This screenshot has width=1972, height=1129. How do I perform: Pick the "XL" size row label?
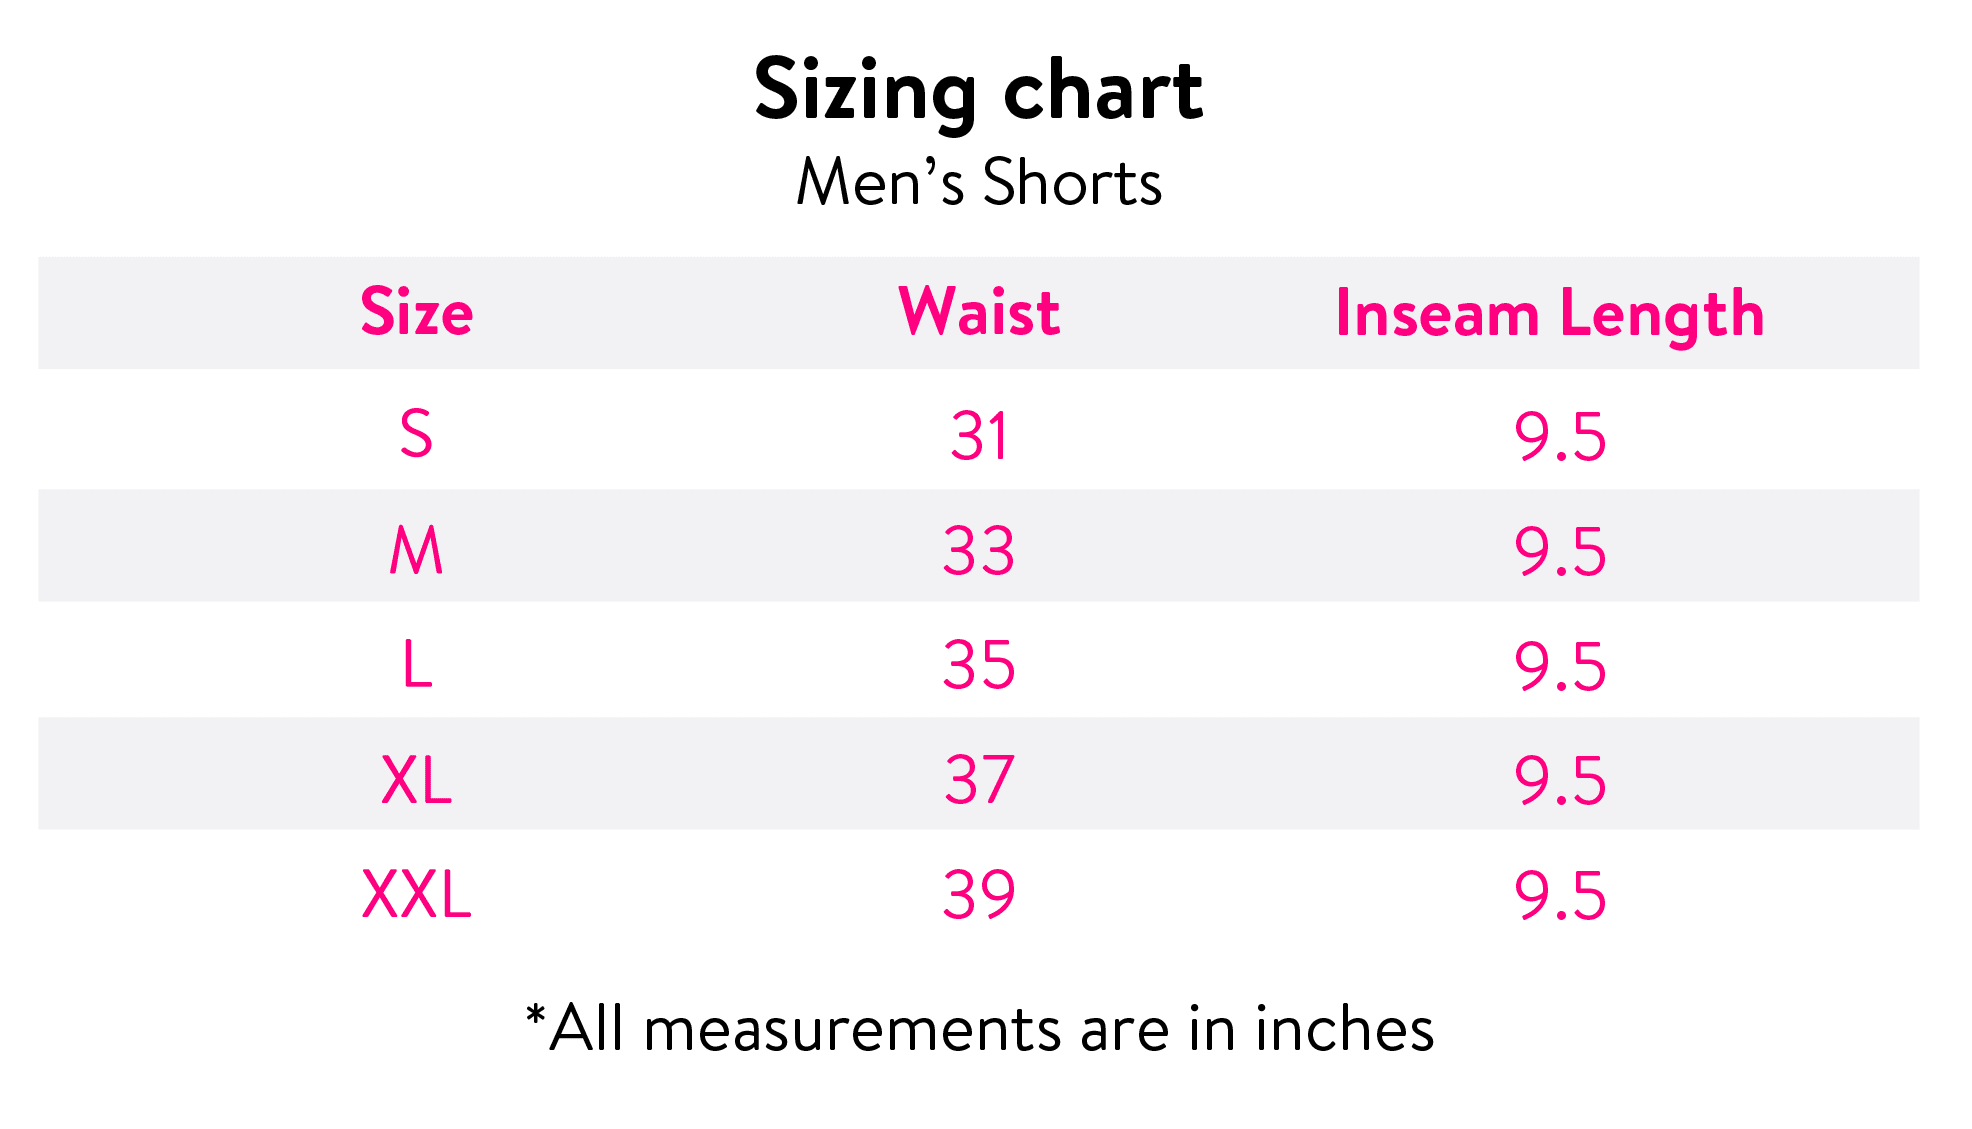[x=416, y=780]
